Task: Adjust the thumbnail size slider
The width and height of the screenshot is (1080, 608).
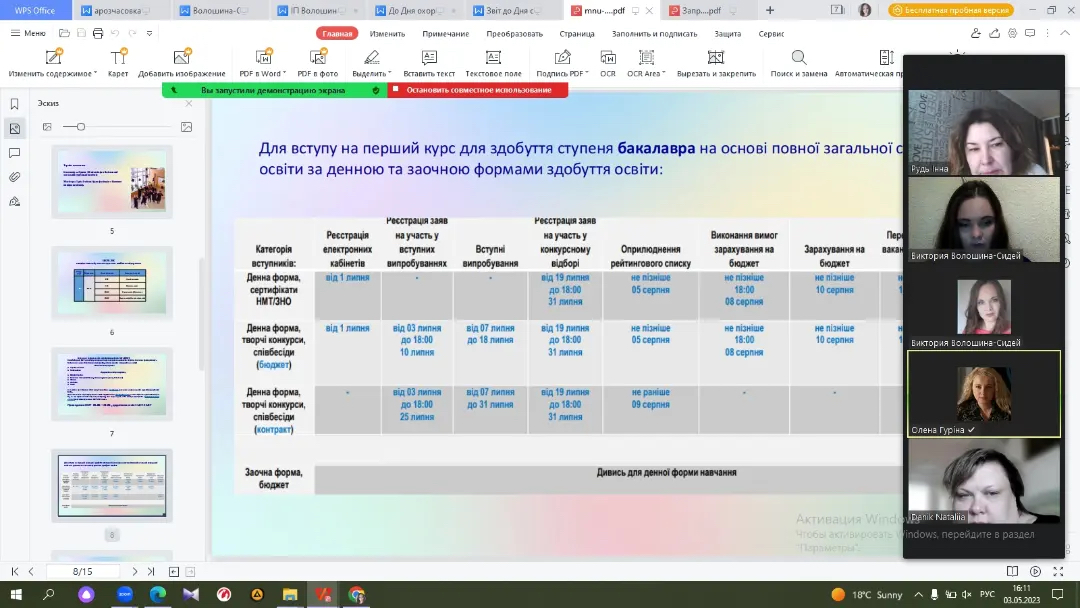Action: coord(81,127)
